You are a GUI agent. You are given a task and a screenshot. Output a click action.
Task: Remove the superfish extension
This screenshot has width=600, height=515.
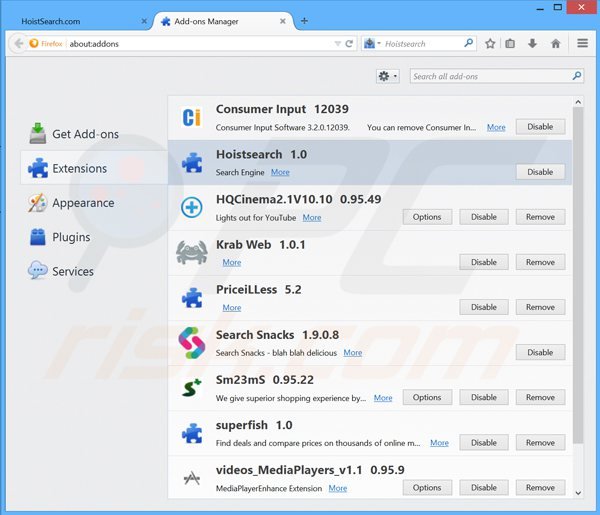tap(540, 443)
